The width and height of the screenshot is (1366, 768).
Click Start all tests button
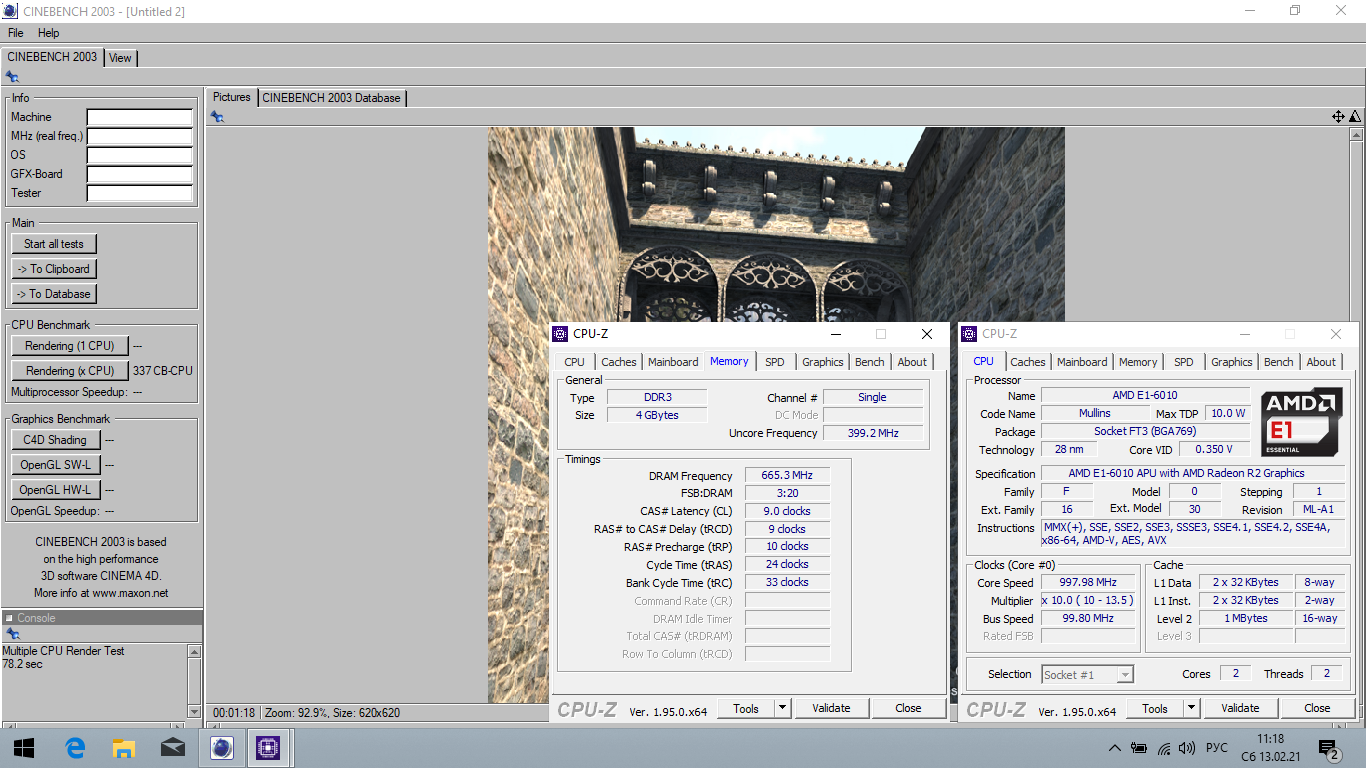click(x=54, y=244)
